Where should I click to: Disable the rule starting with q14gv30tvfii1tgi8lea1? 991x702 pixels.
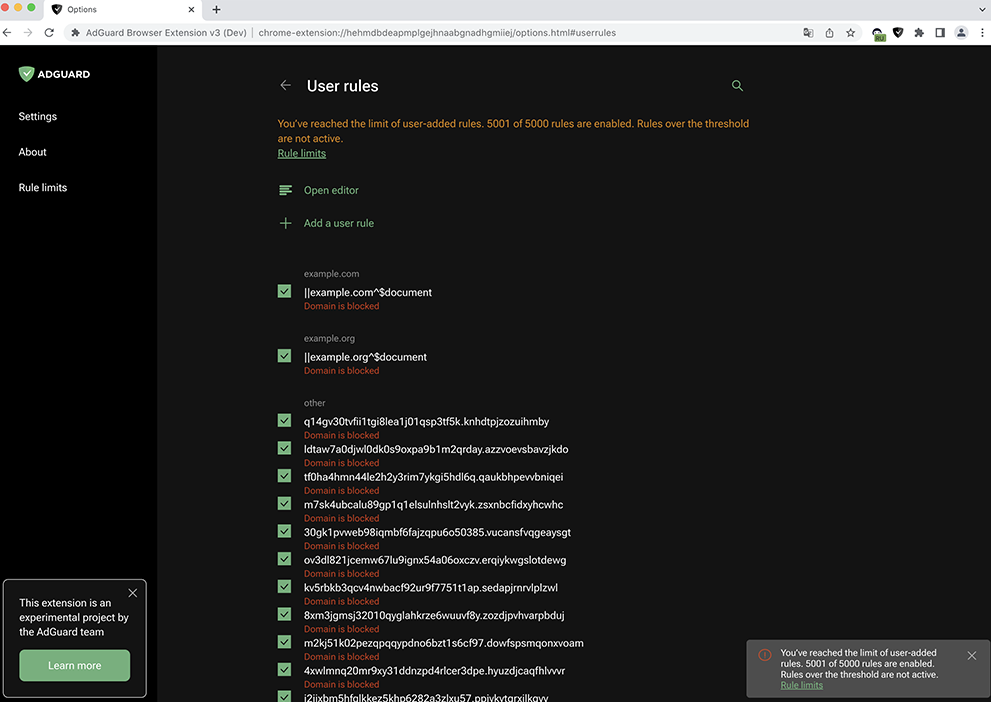point(285,421)
